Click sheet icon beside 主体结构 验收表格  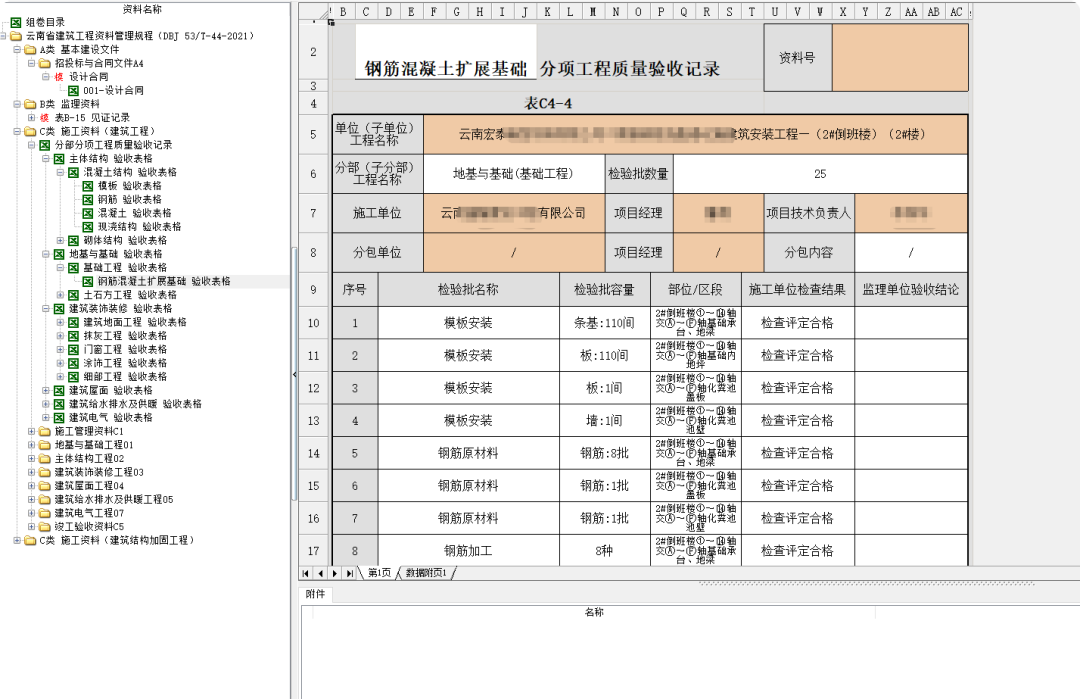pos(59,158)
